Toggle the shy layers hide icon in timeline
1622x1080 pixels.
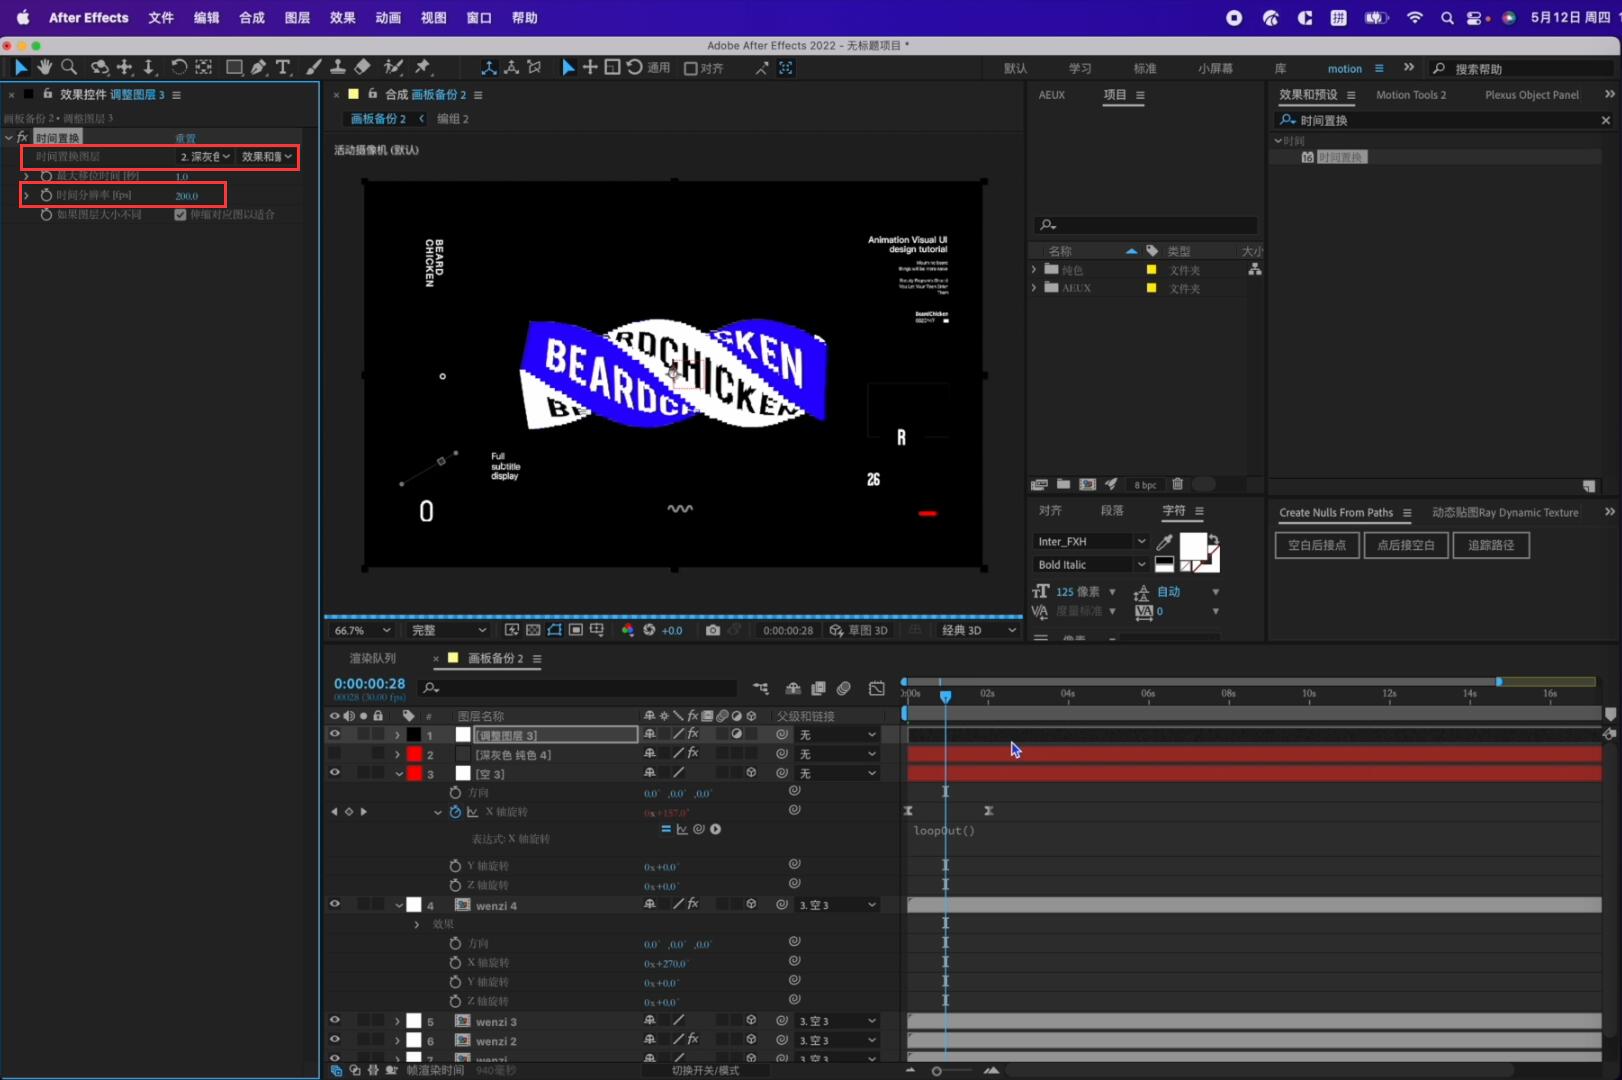coord(793,688)
